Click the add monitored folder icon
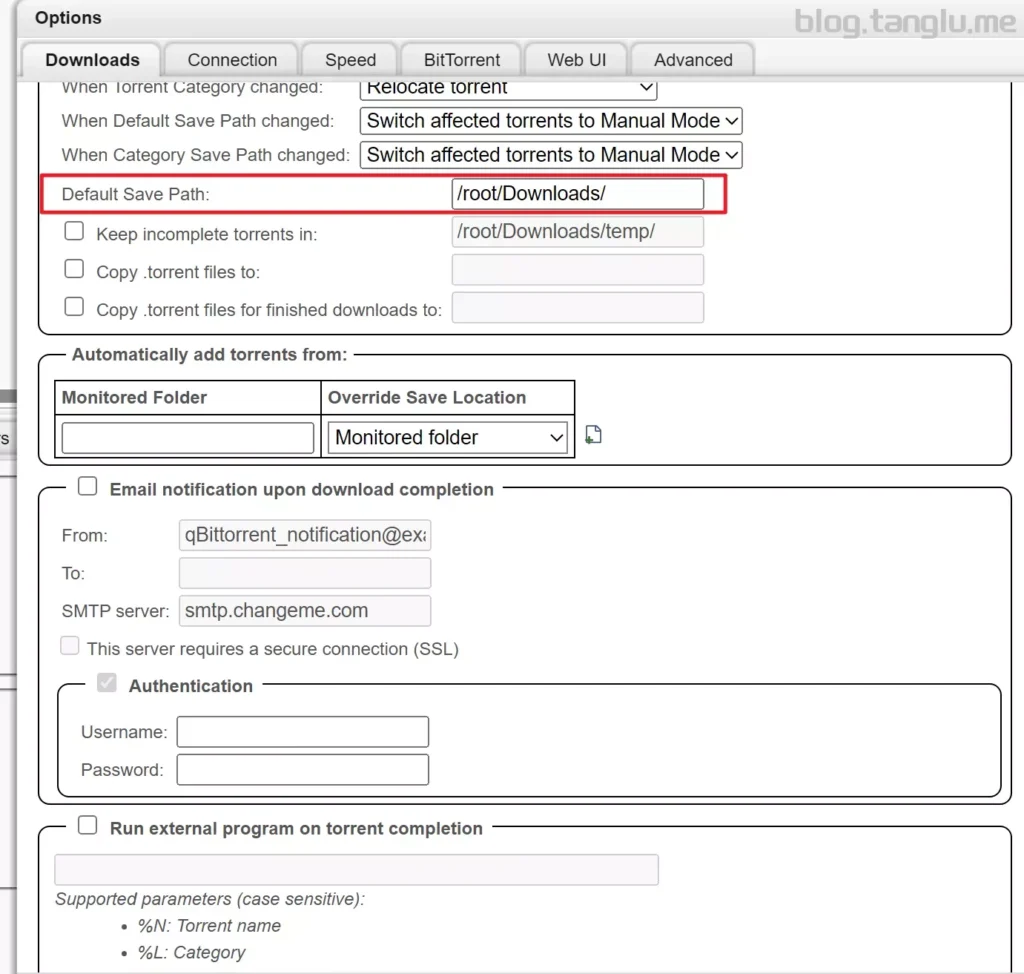 pos(593,435)
